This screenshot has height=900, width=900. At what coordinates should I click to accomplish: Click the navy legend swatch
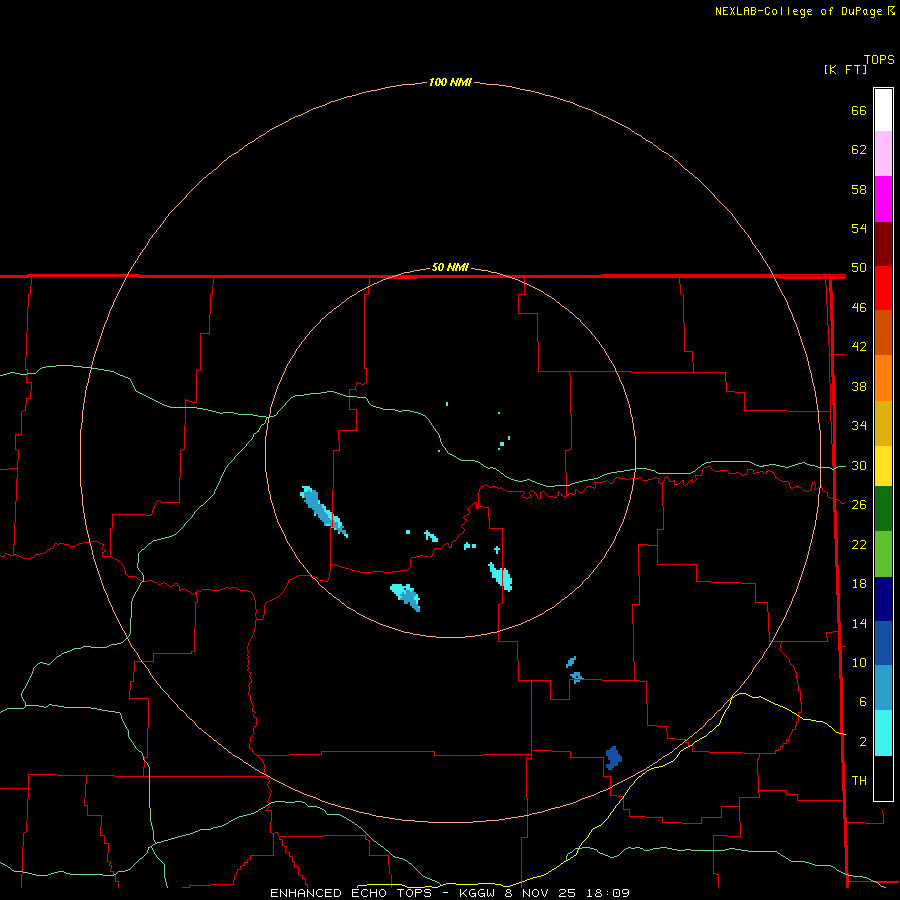coord(883,599)
